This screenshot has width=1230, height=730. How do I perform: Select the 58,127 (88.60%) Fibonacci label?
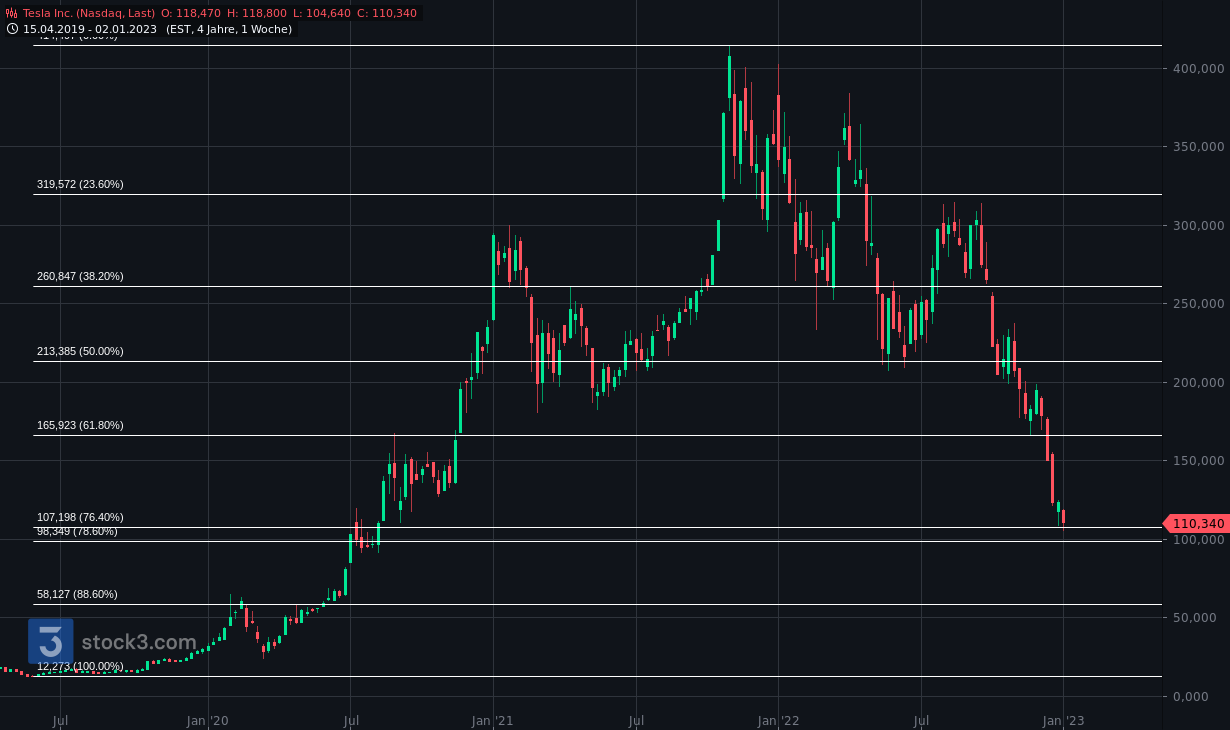77,594
